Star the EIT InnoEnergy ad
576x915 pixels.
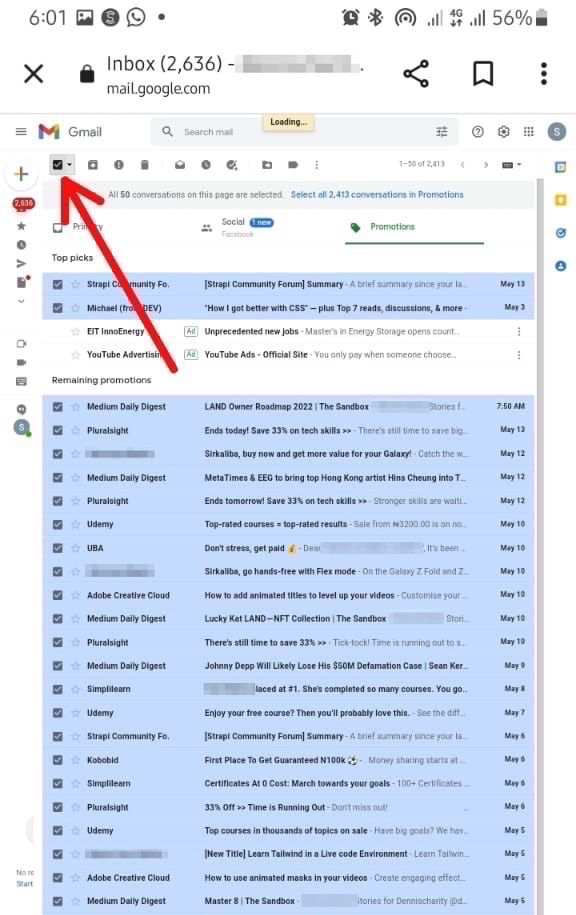pyautogui.click(x=75, y=331)
